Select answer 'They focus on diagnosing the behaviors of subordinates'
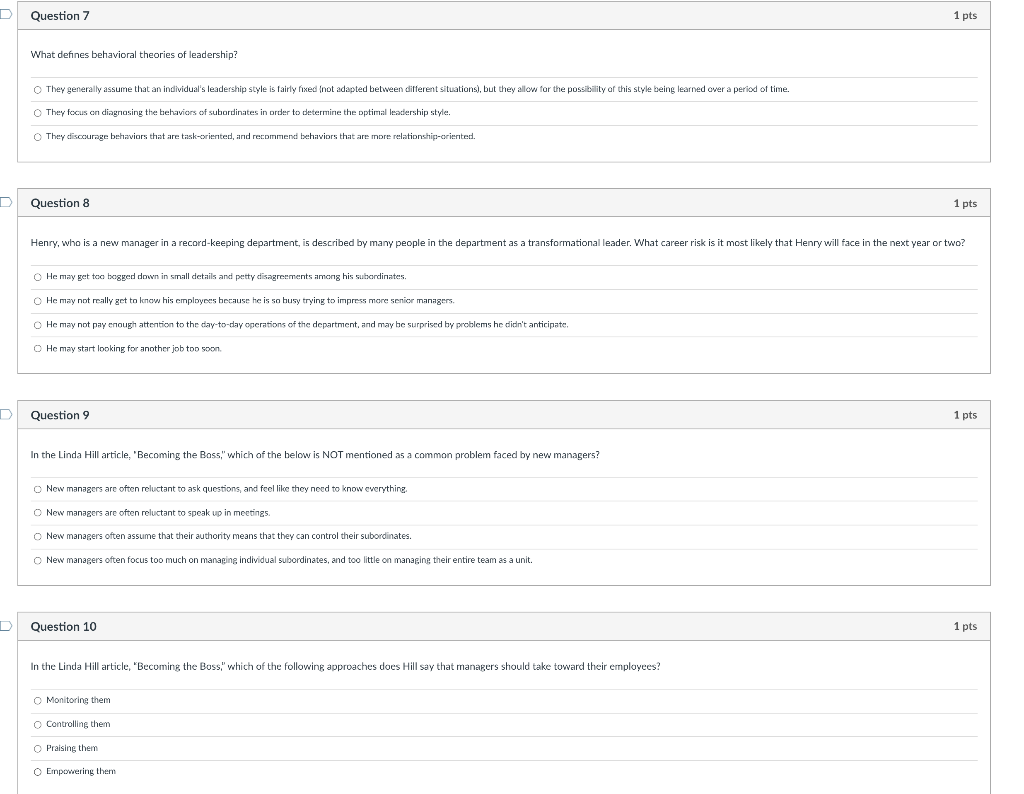1024x794 pixels. pyautogui.click(x=37, y=113)
